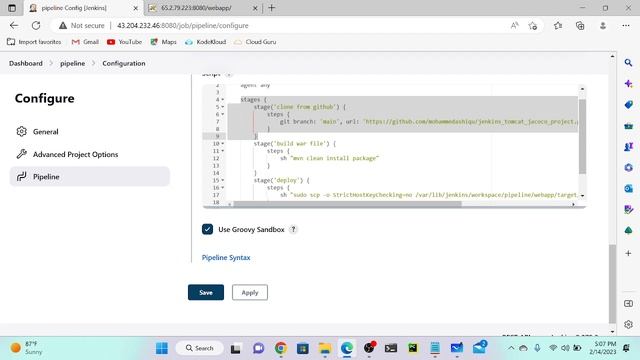The width and height of the screenshot is (640, 360).
Task: Open the tab actions menu icon
Action: (x=12, y=8)
